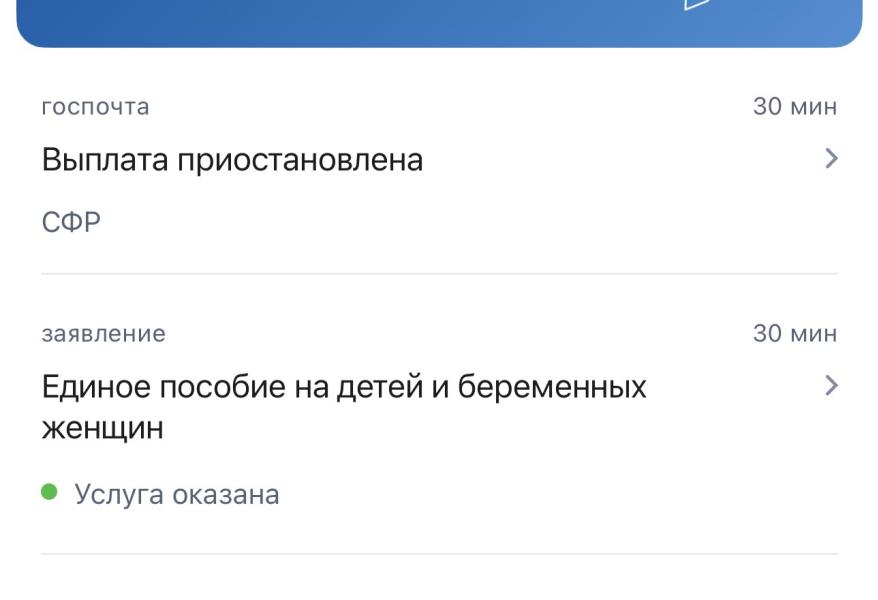Click the word женщин in second item title
The width and height of the screenshot is (878, 600).
point(102,428)
